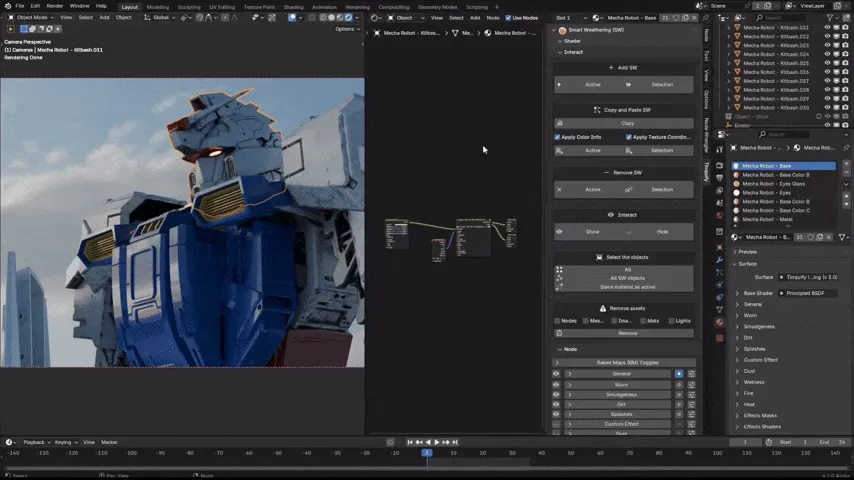Open the Object Data properties tab
Image resolution: width=854 pixels, height=480 pixels.
click(x=719, y=309)
